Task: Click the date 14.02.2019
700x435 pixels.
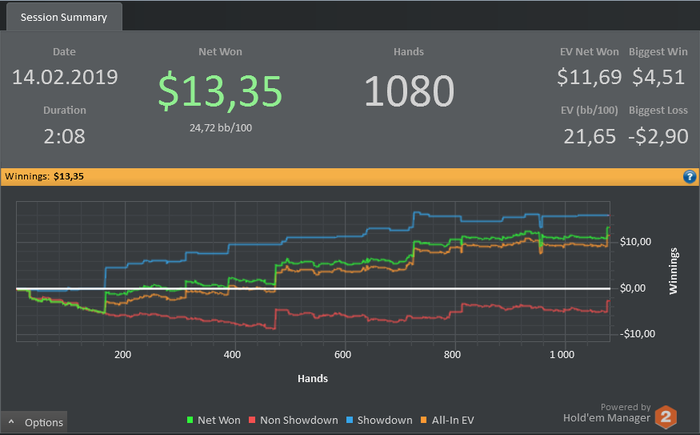Action: [x=65, y=77]
